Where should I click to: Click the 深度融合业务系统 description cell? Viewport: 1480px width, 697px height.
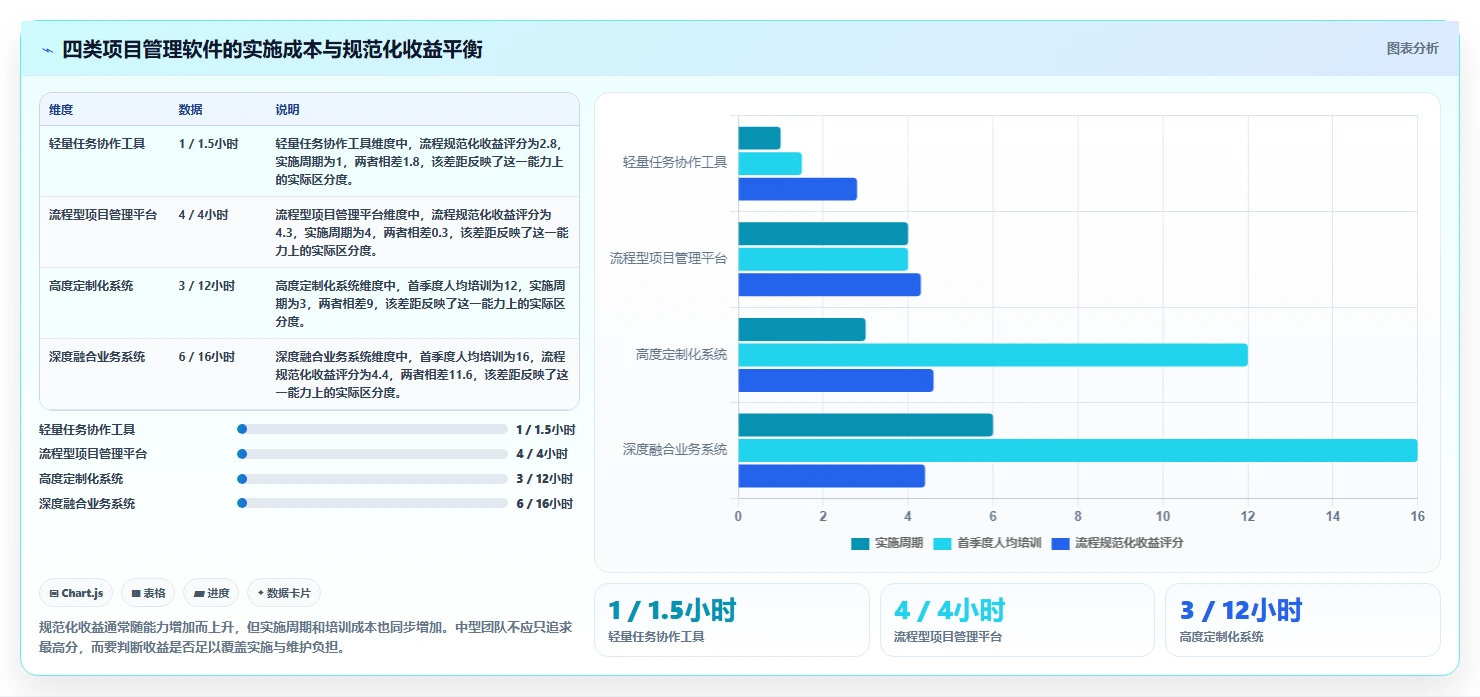(x=422, y=374)
